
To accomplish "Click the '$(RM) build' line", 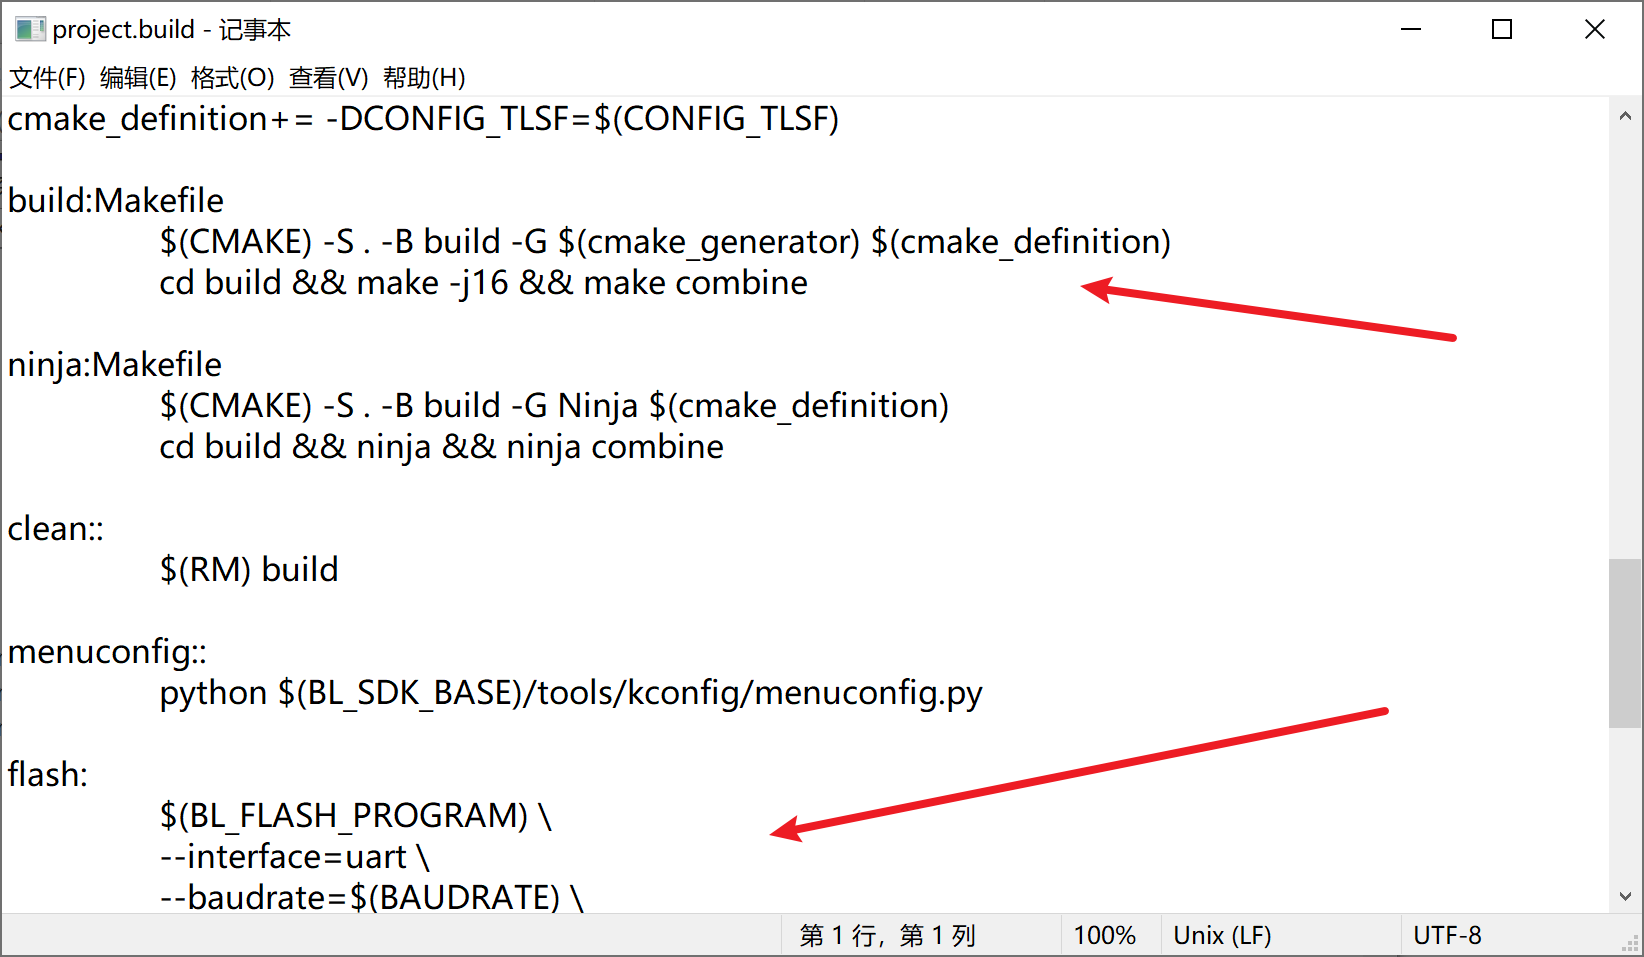I will click(x=249, y=570).
